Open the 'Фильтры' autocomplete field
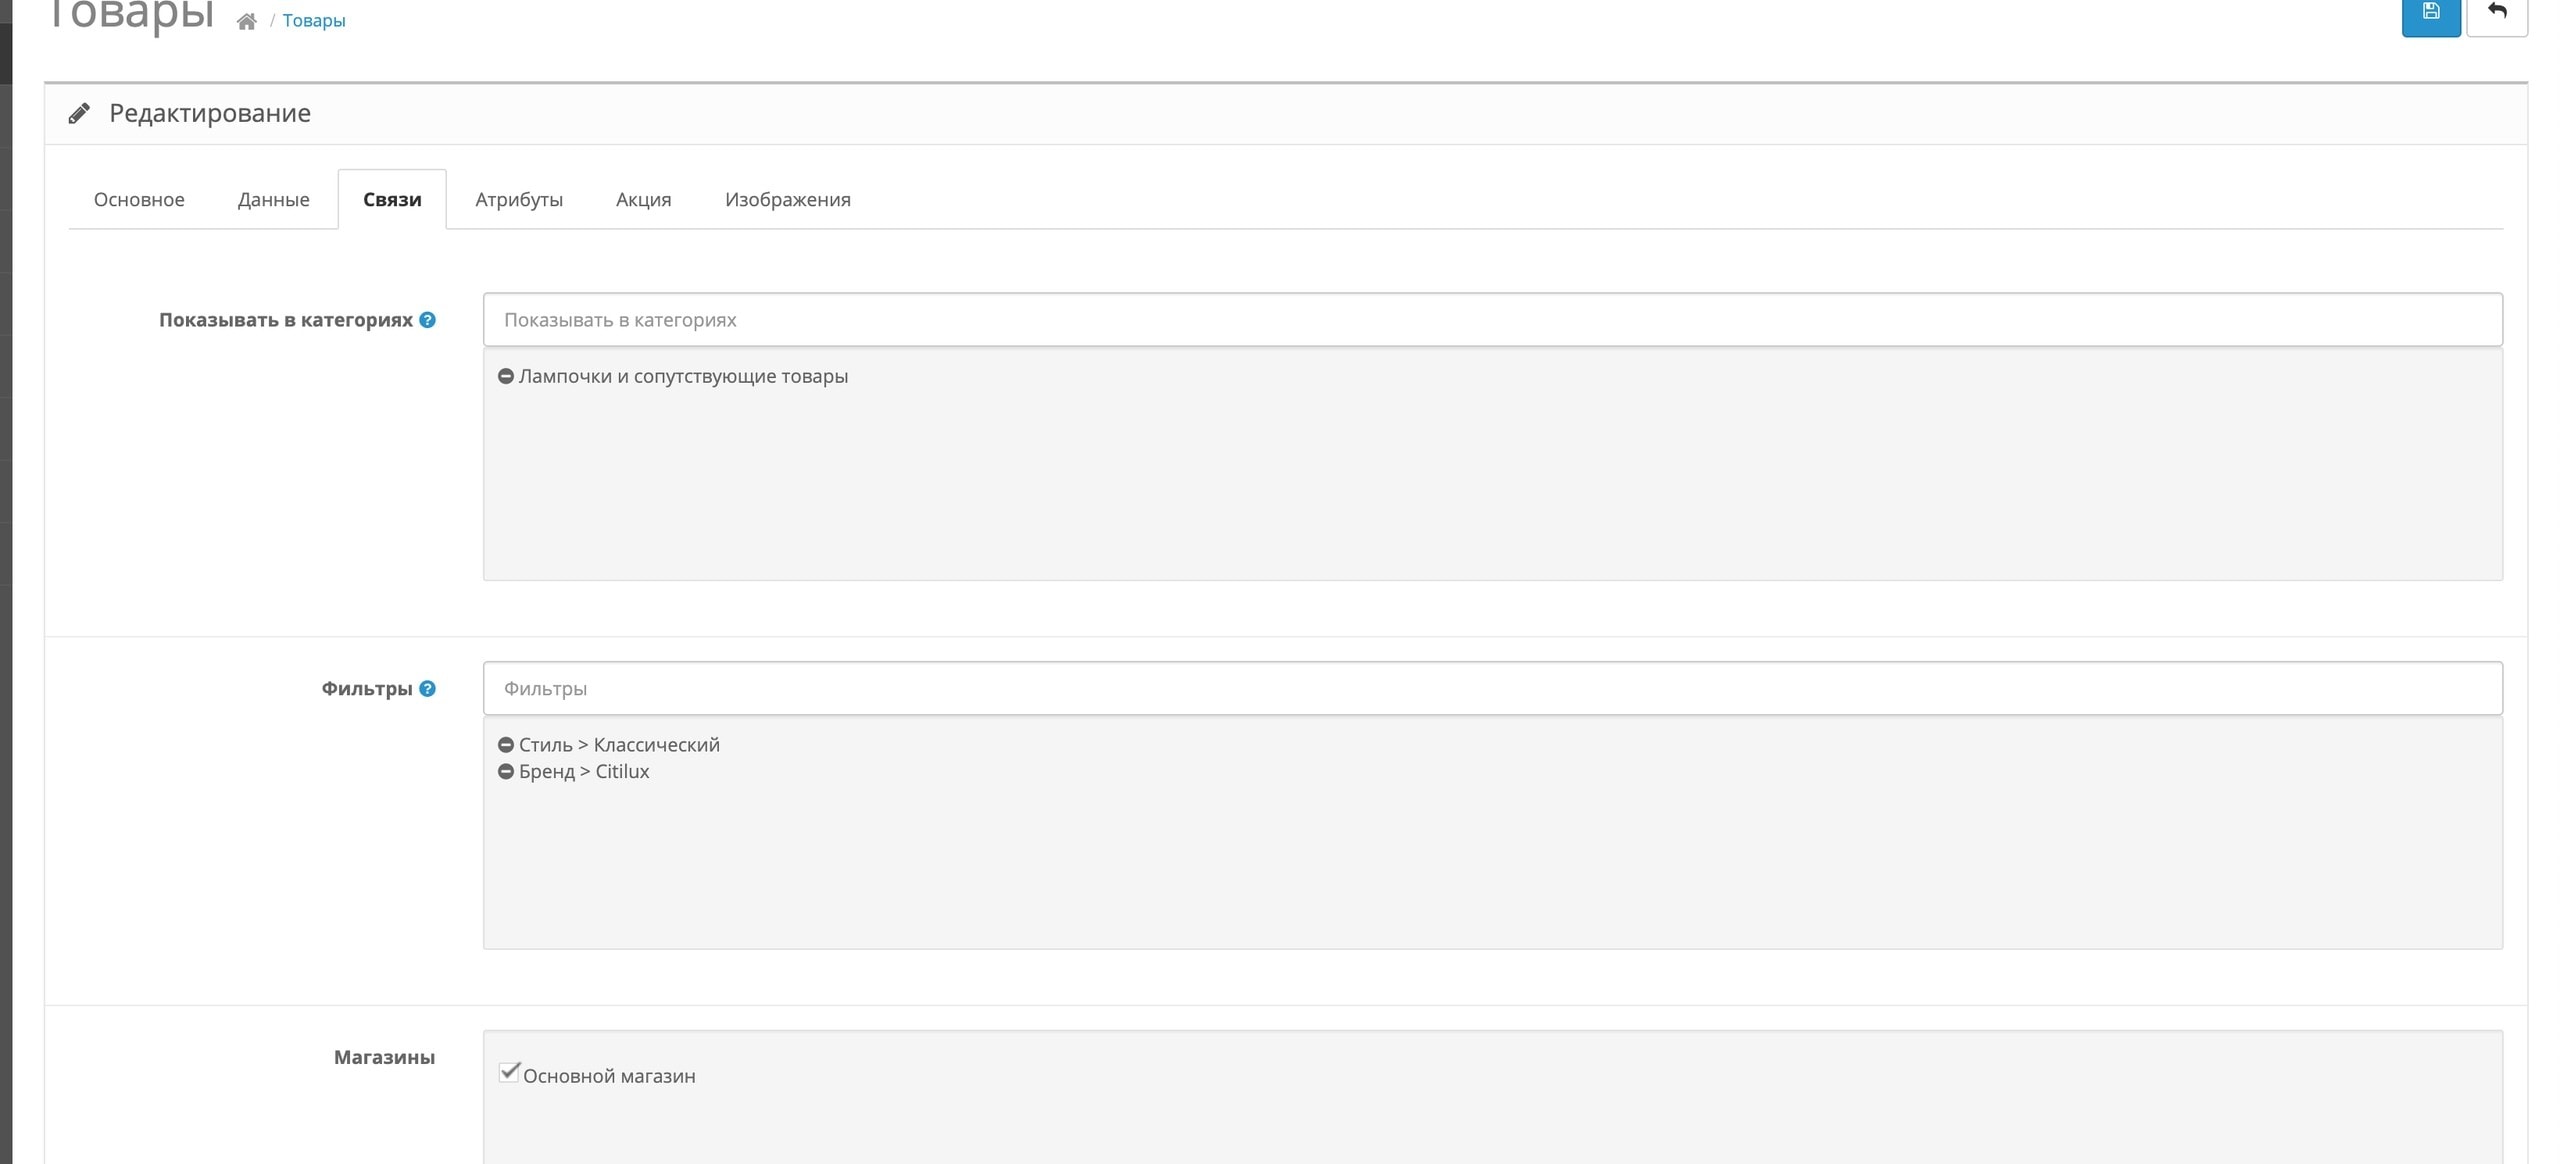The height and width of the screenshot is (1164, 2560). pos(1492,688)
